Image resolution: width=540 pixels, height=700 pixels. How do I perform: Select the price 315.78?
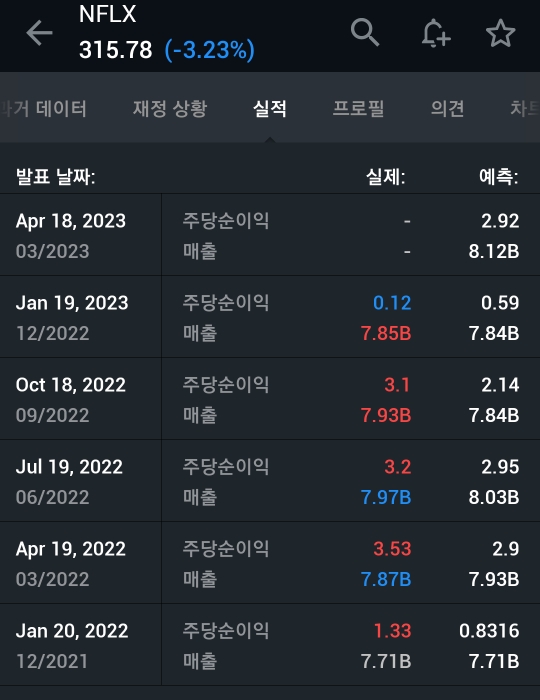click(116, 50)
